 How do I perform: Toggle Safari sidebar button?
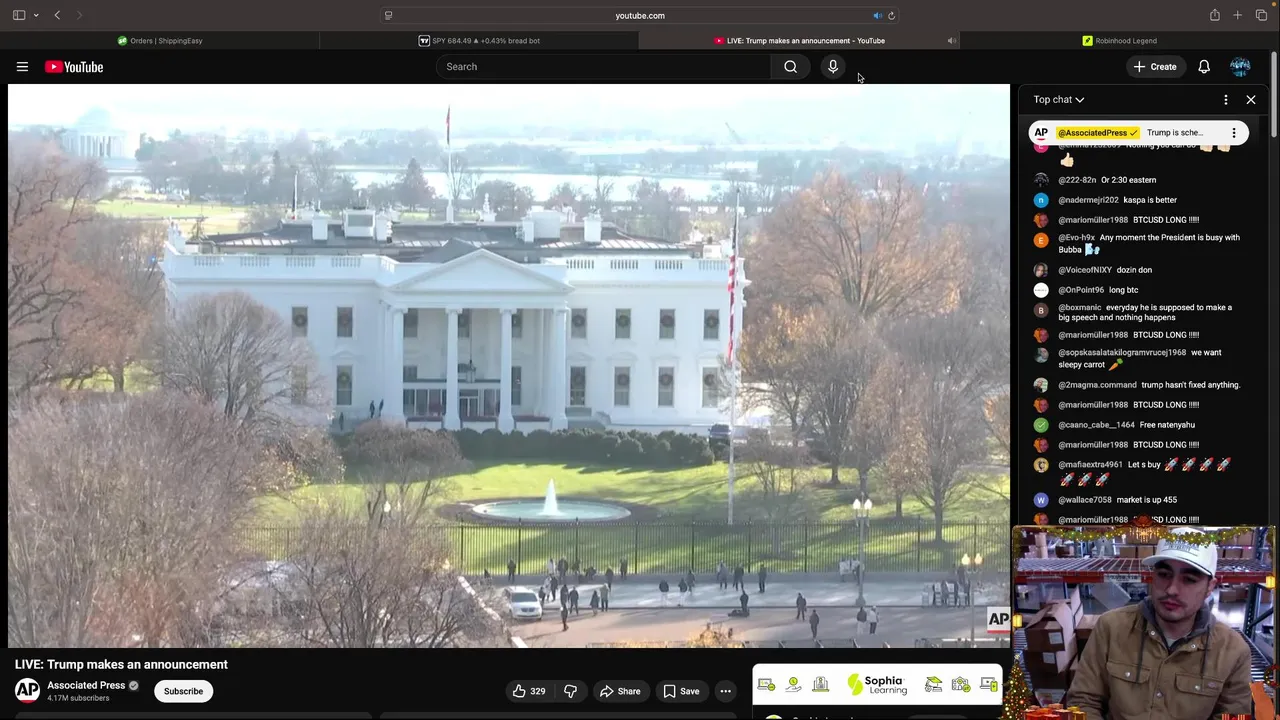(19, 15)
